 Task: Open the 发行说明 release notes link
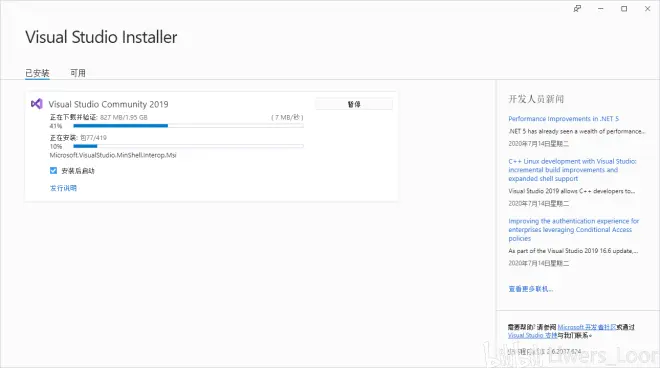pos(63,188)
